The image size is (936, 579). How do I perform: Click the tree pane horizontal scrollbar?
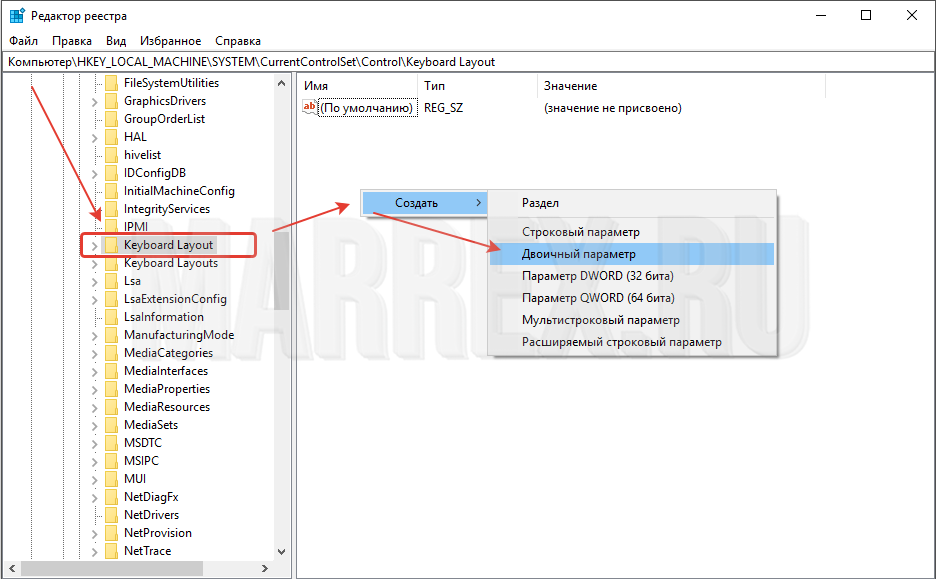[140, 569]
